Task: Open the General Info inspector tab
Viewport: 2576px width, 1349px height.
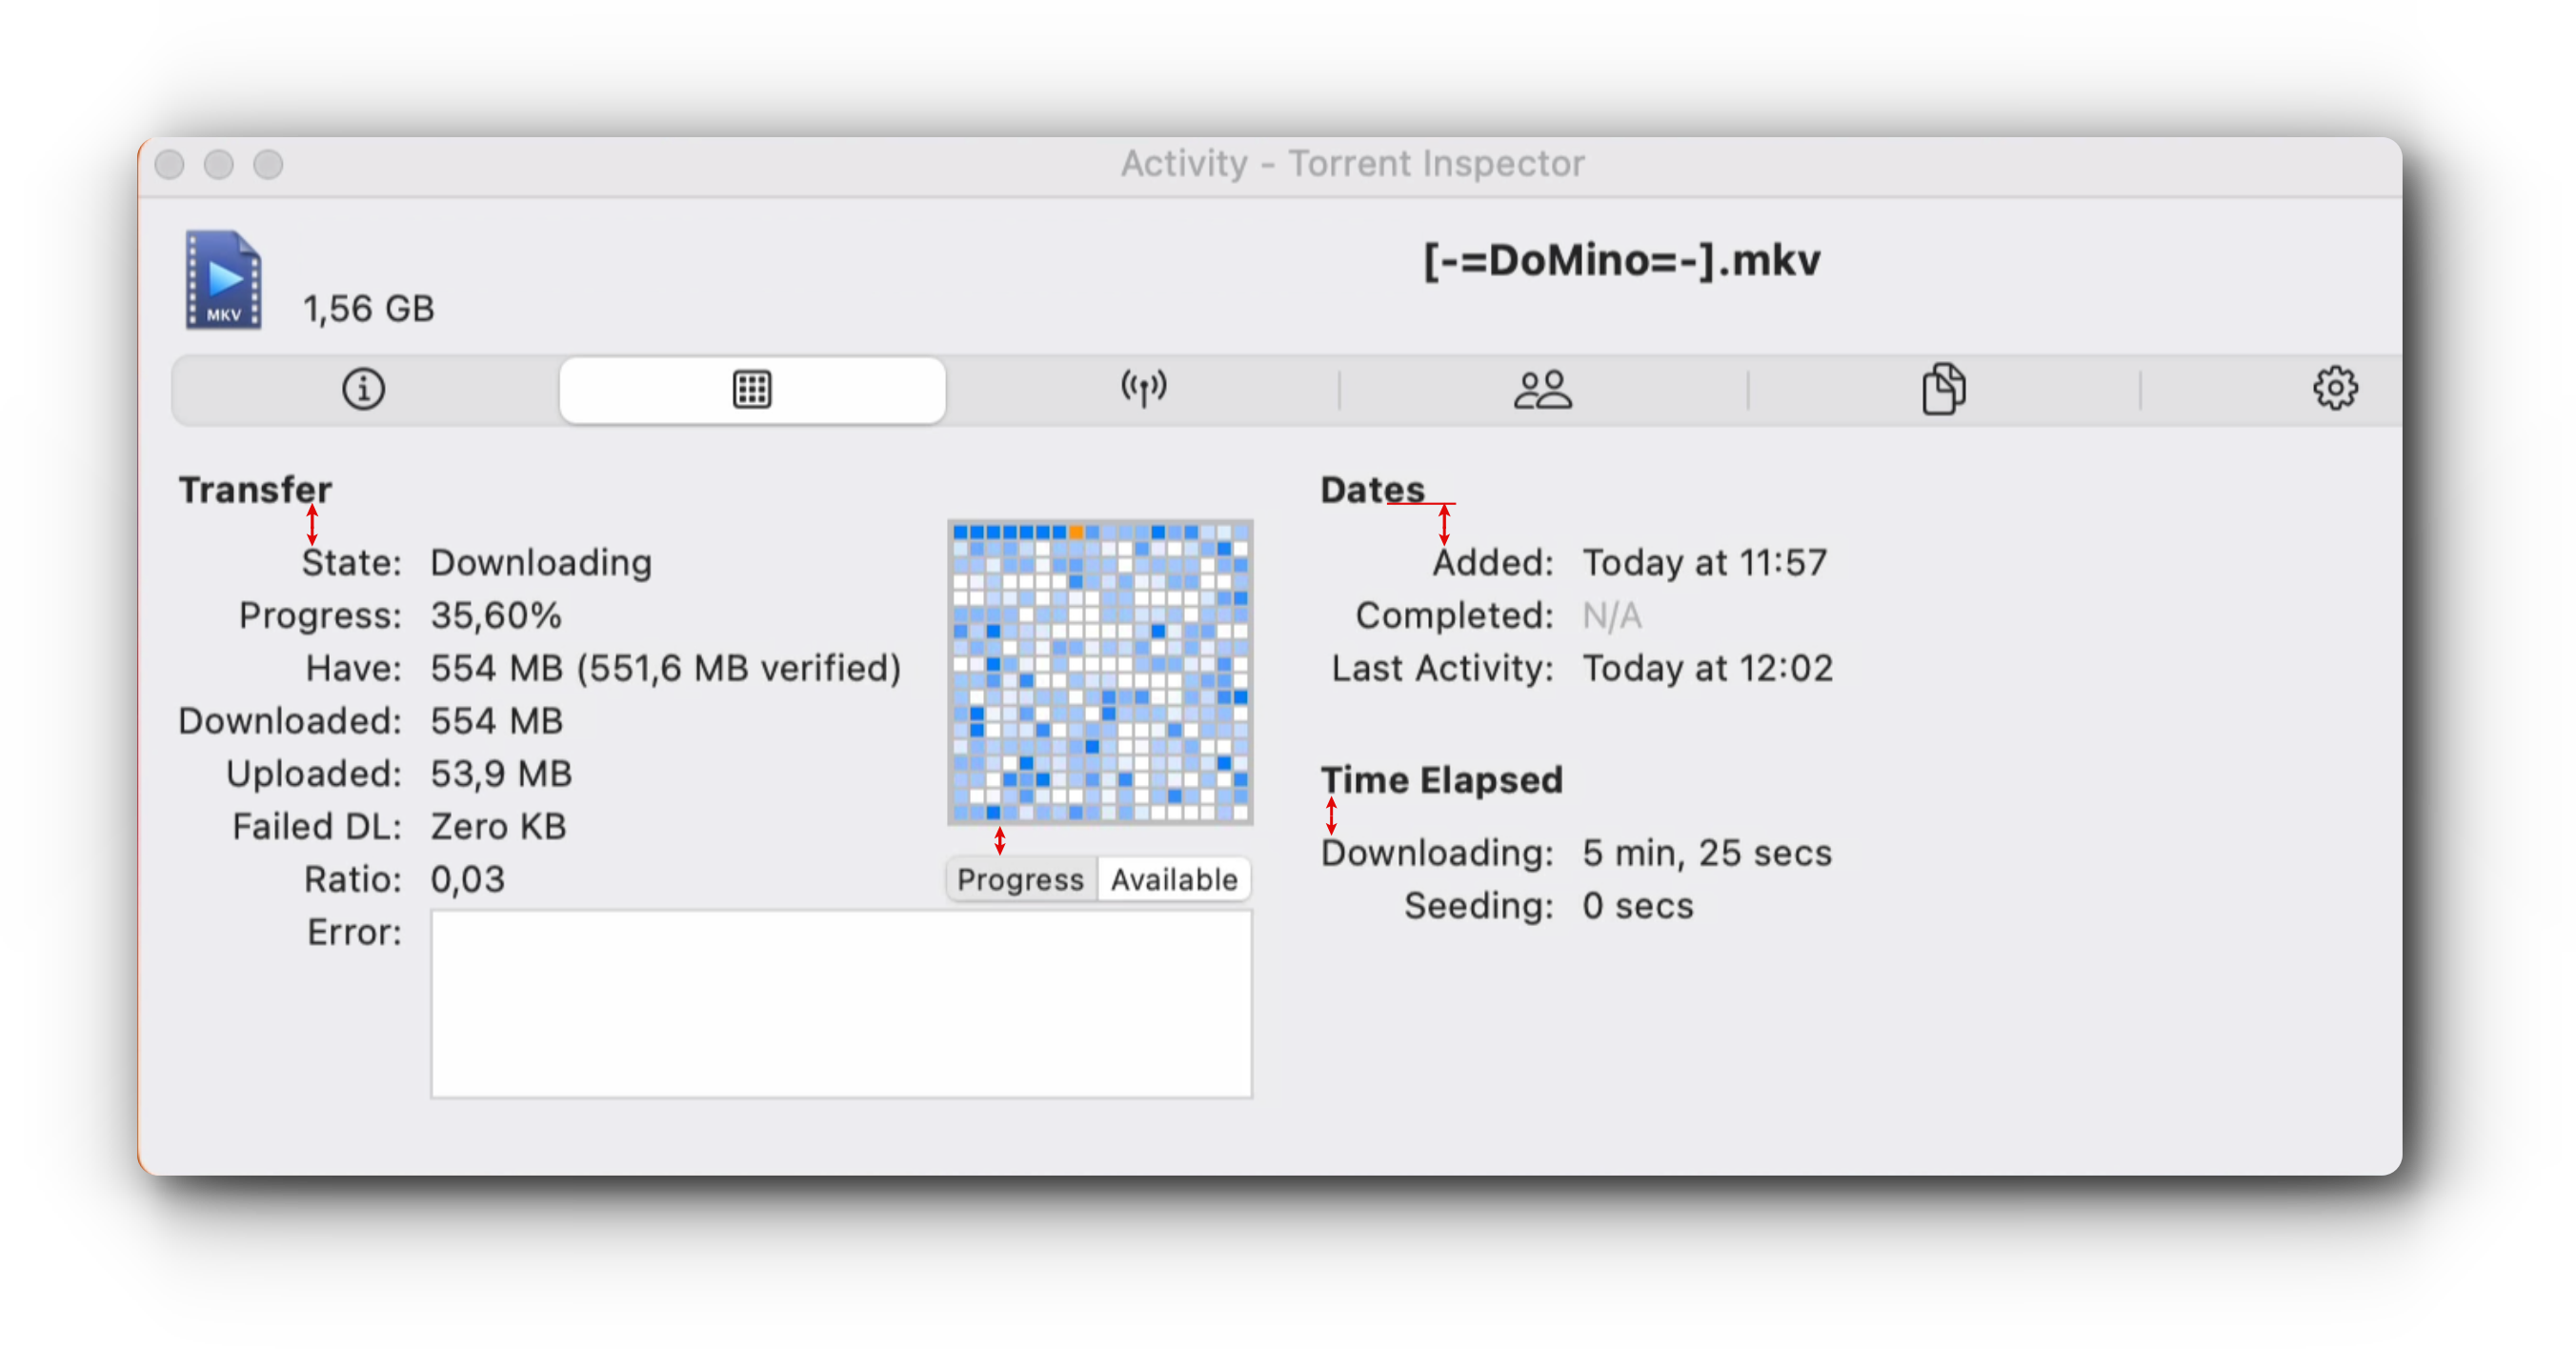Action: point(363,389)
